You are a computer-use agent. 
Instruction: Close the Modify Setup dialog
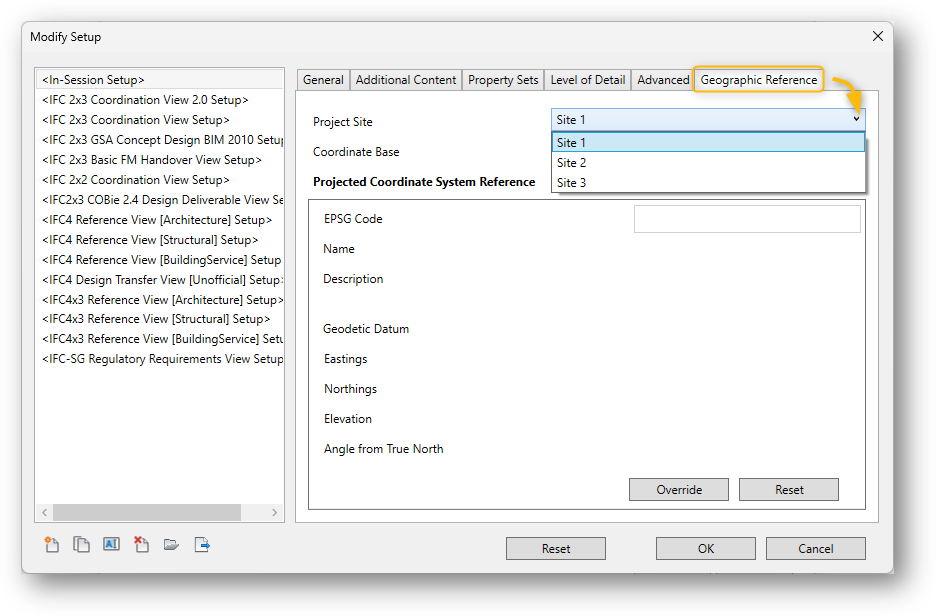pyautogui.click(x=878, y=36)
